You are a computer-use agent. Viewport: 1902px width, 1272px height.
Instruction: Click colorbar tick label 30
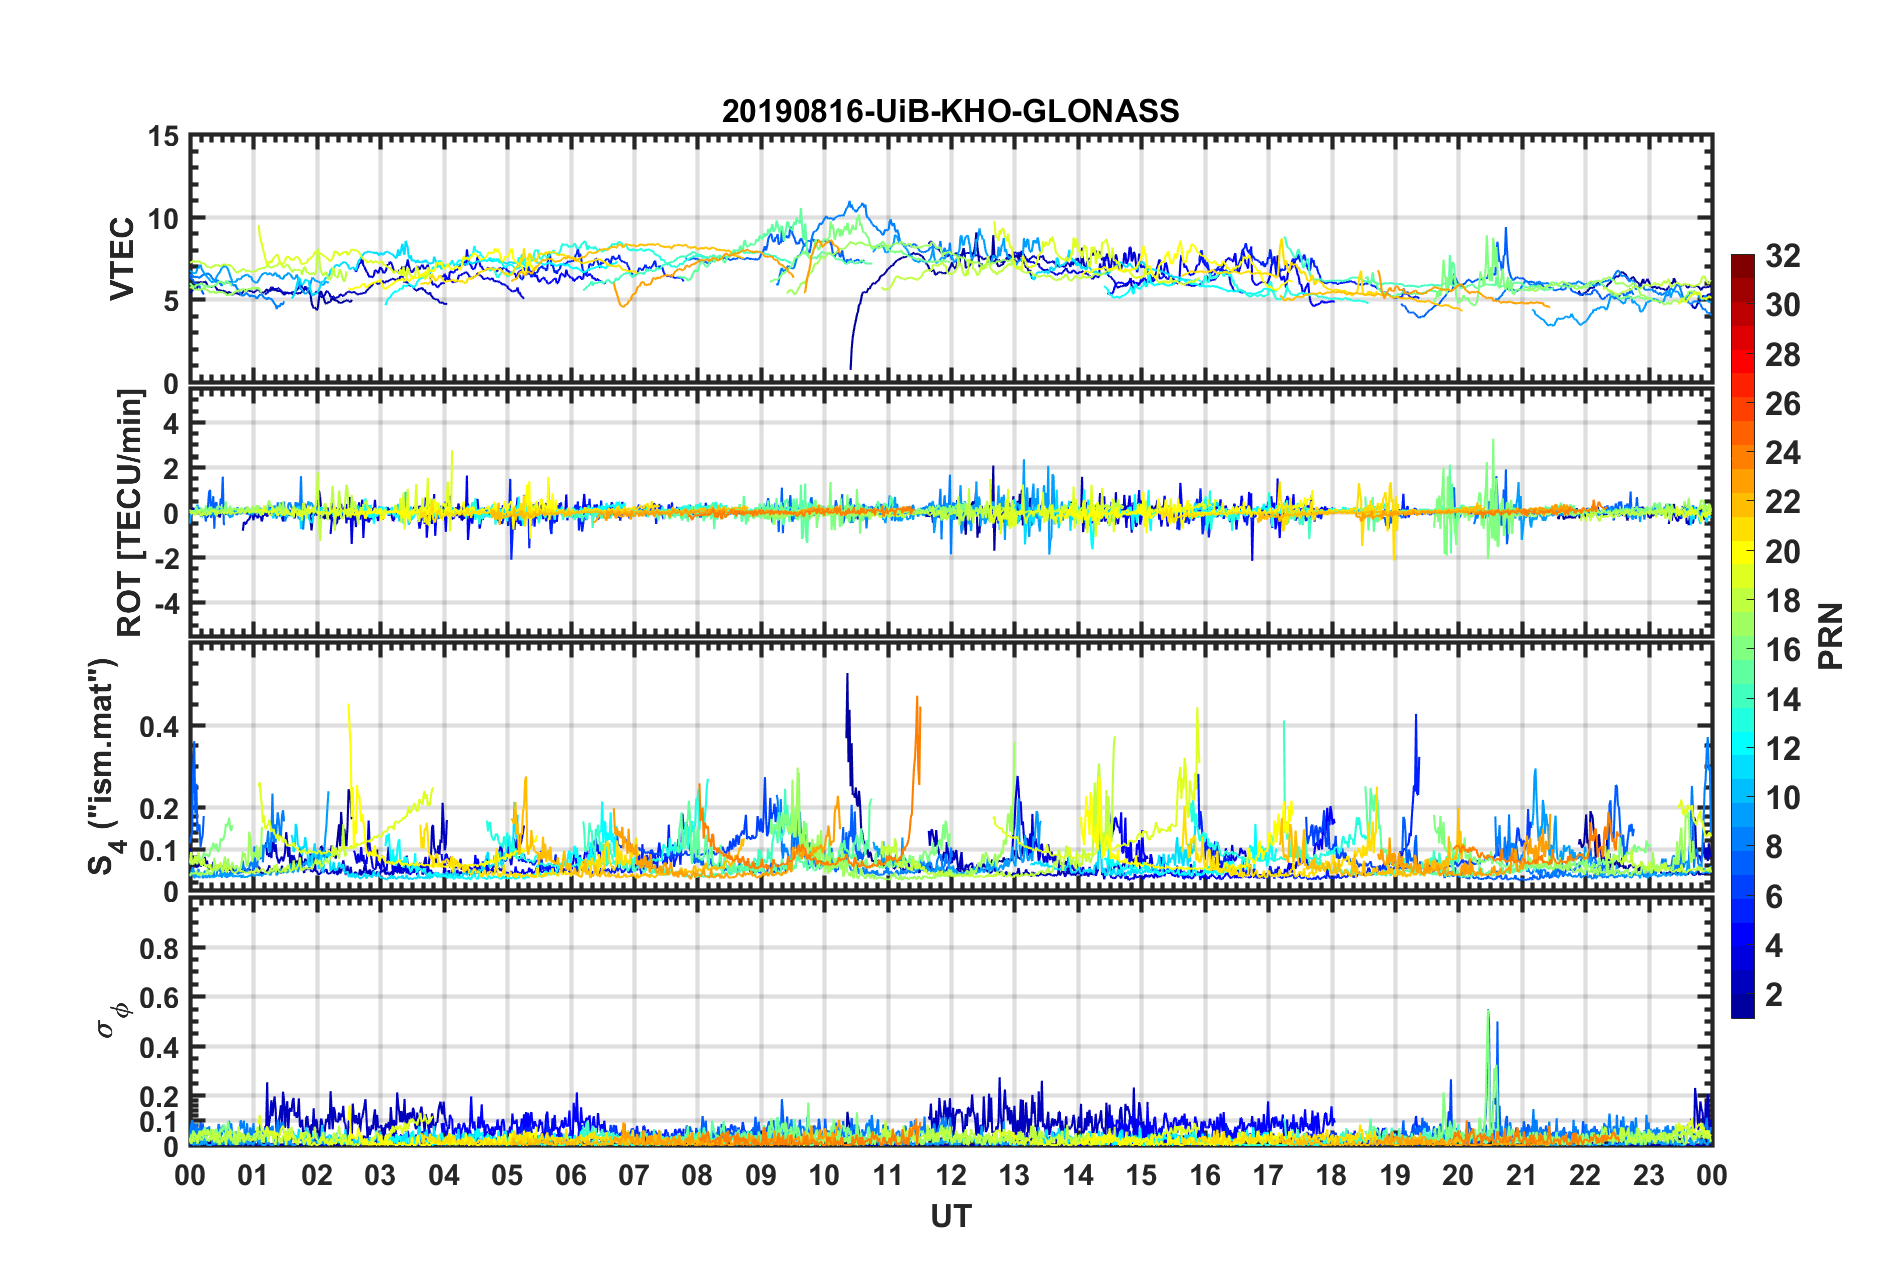coord(1782,305)
